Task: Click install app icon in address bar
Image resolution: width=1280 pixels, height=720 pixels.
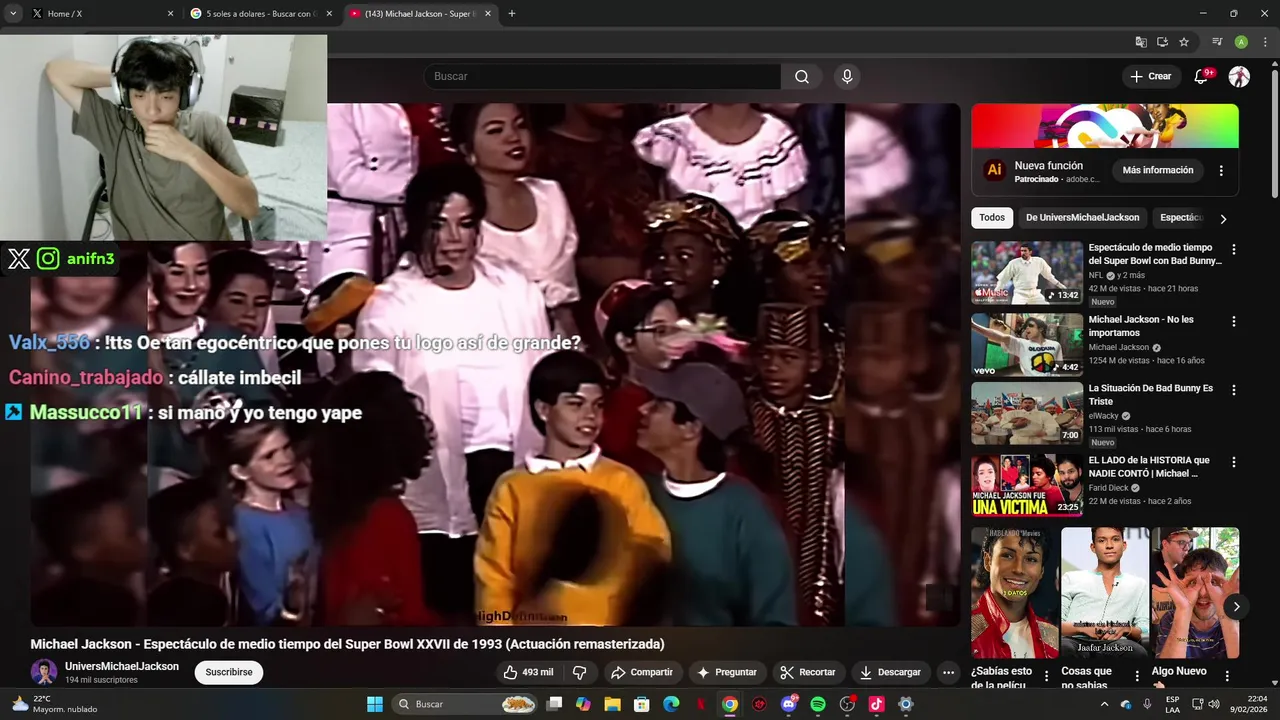Action: [1162, 42]
